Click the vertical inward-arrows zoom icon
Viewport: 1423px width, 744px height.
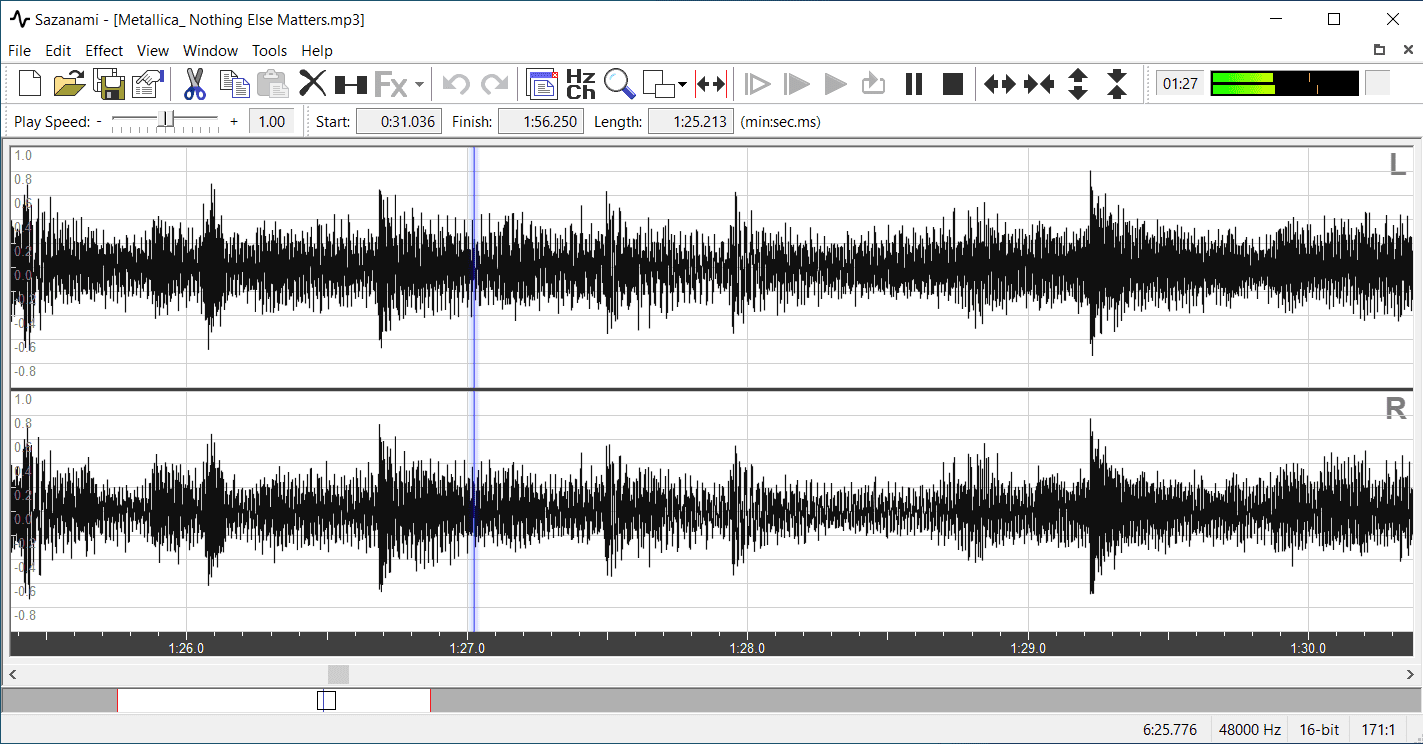click(x=1117, y=84)
